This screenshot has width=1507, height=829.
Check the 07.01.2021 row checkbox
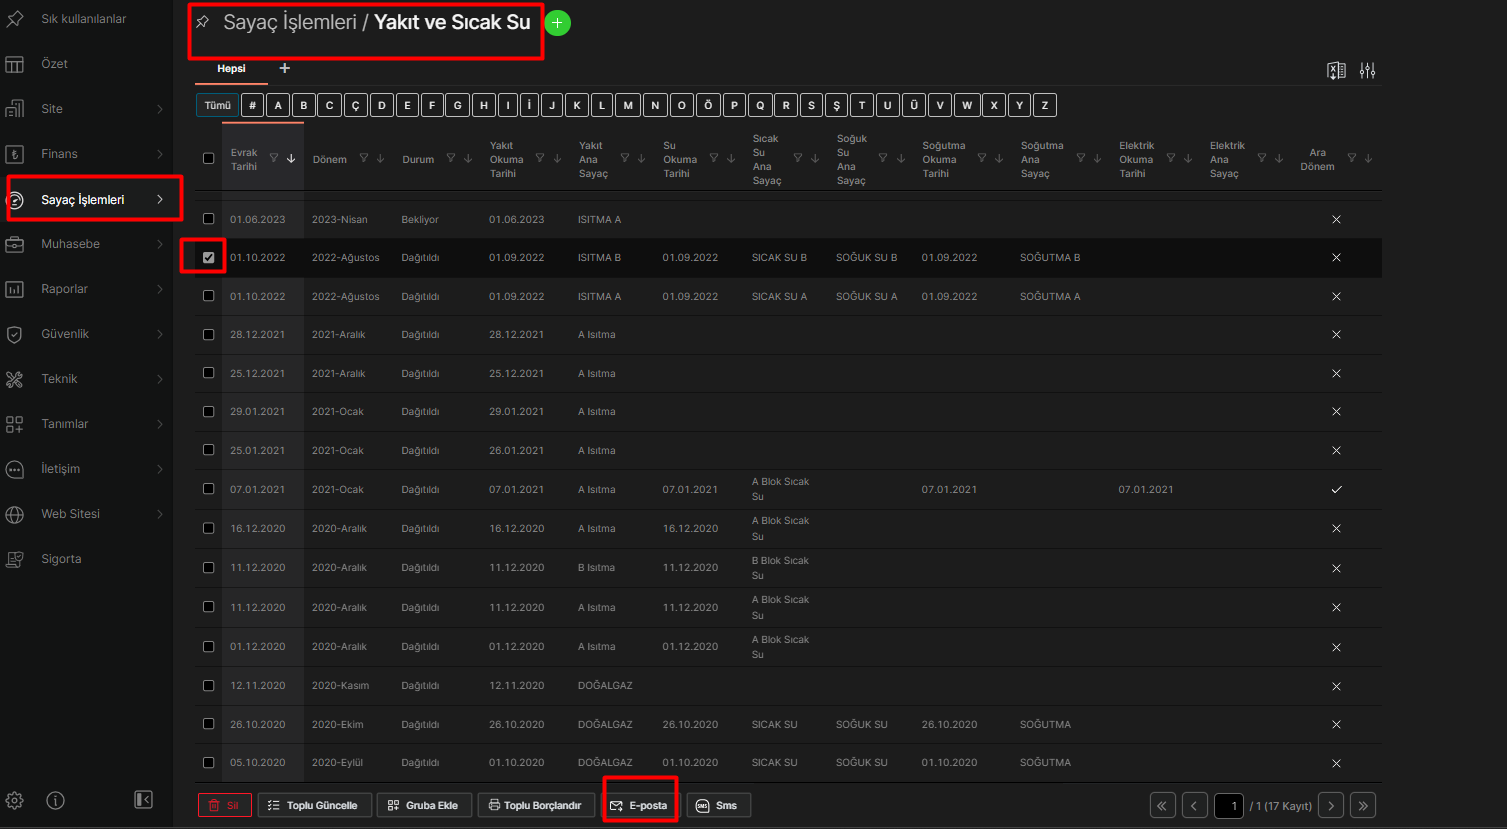coord(208,488)
